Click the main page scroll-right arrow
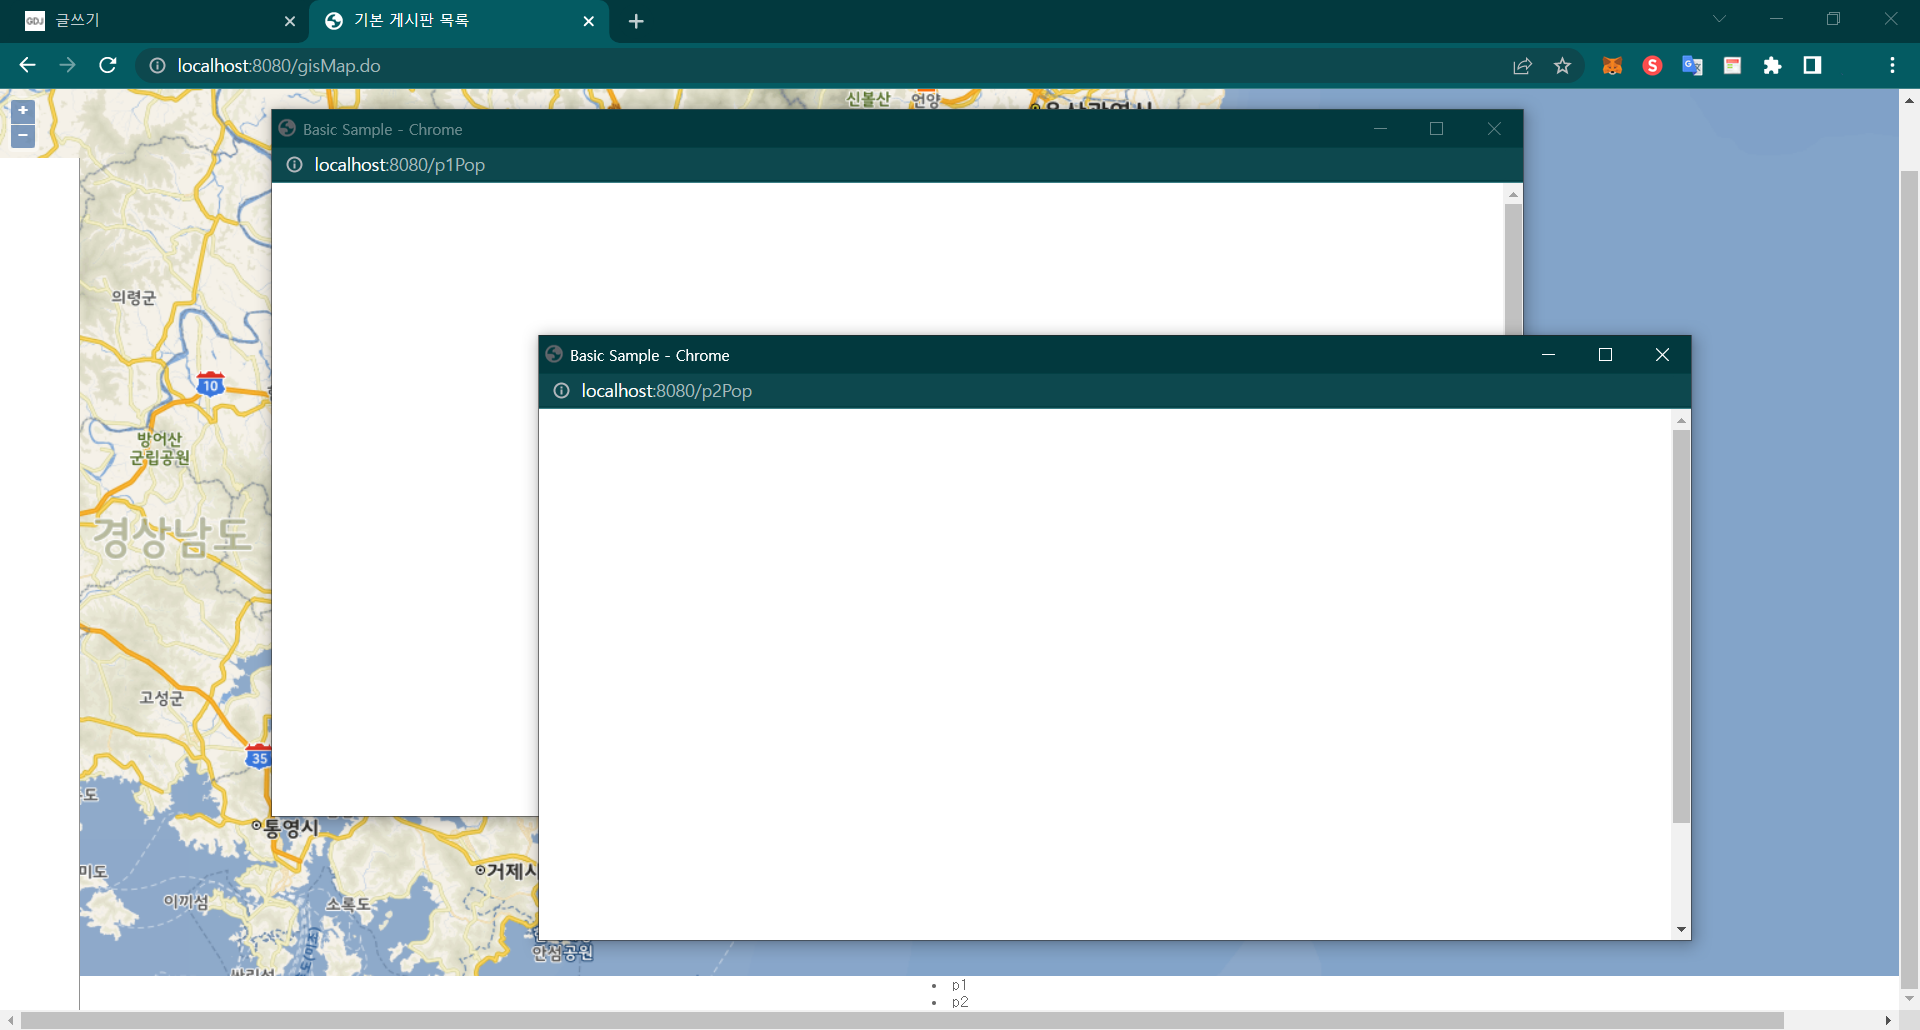The height and width of the screenshot is (1030, 1920). pyautogui.click(x=1888, y=1020)
